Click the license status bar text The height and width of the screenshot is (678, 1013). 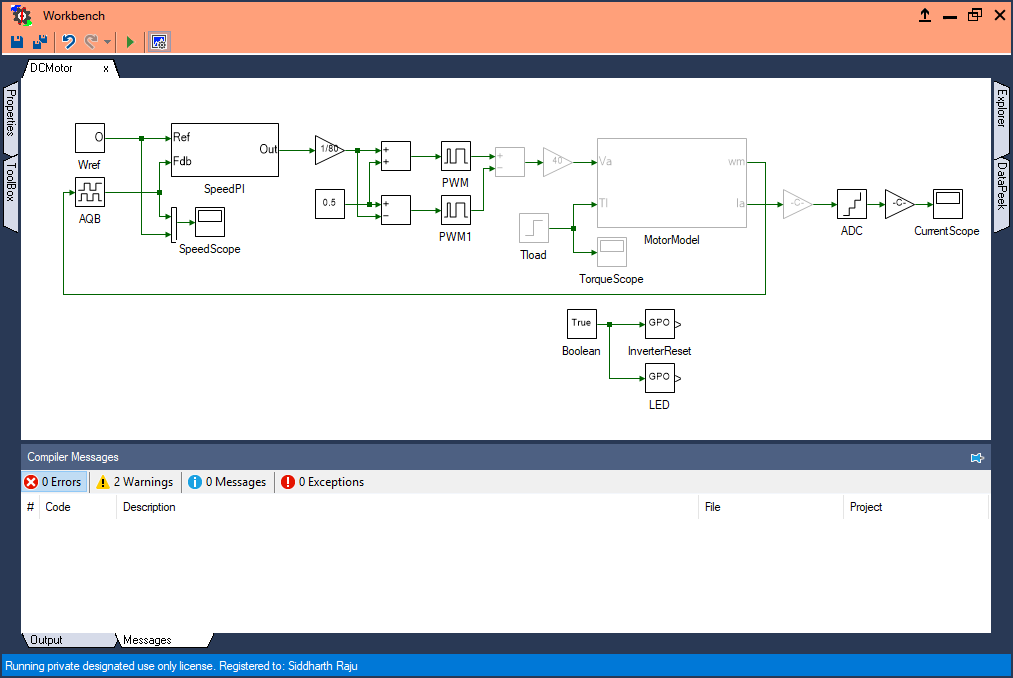182,666
